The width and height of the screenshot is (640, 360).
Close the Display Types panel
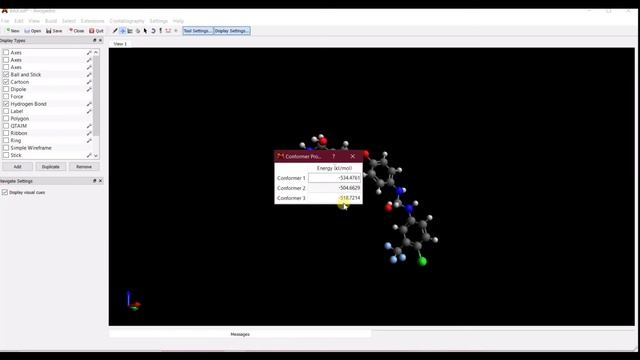tap(100, 40)
